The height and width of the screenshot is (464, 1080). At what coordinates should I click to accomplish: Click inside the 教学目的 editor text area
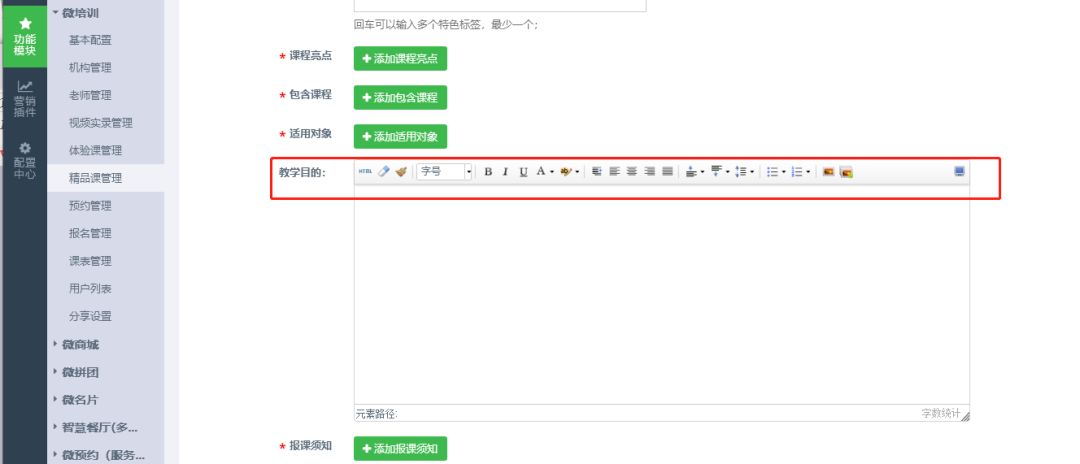661,295
